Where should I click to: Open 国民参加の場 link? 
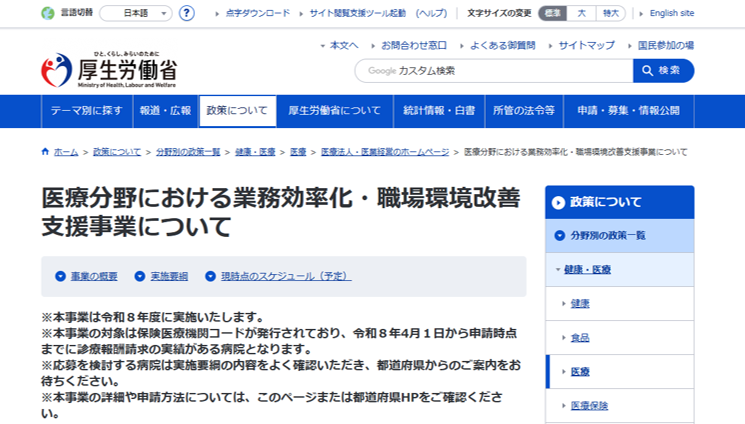tap(666, 46)
